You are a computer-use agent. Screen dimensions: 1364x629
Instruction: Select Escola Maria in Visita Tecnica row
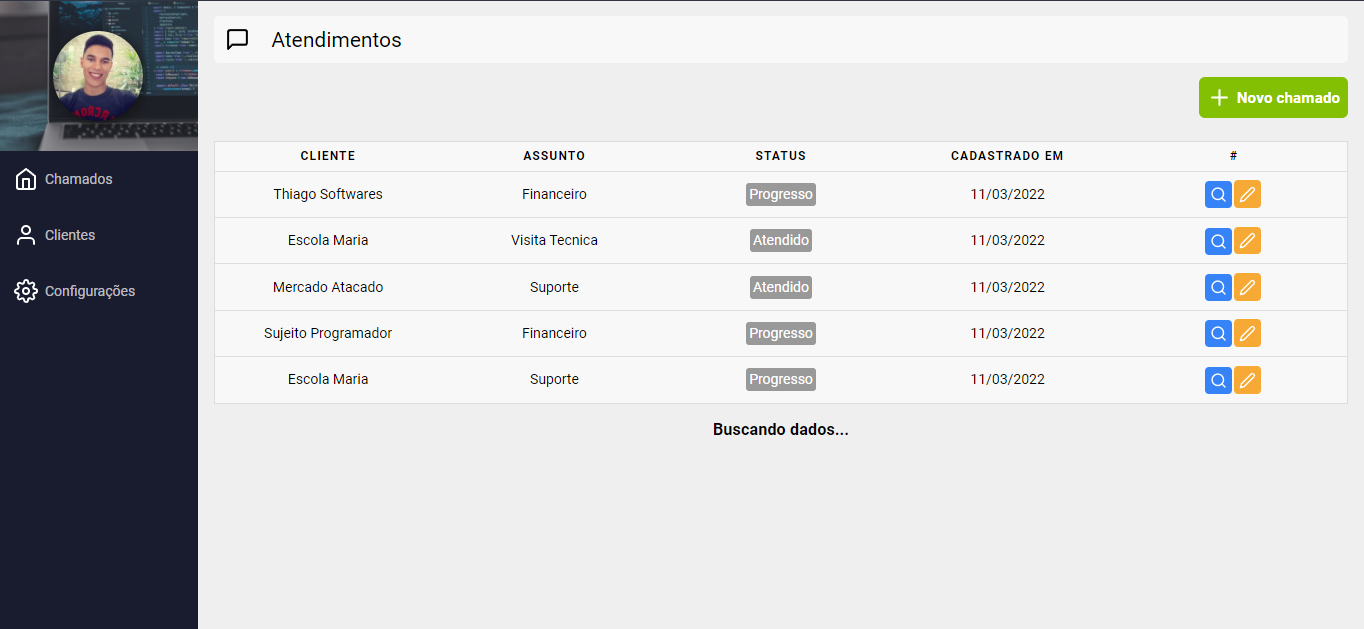tap(328, 240)
